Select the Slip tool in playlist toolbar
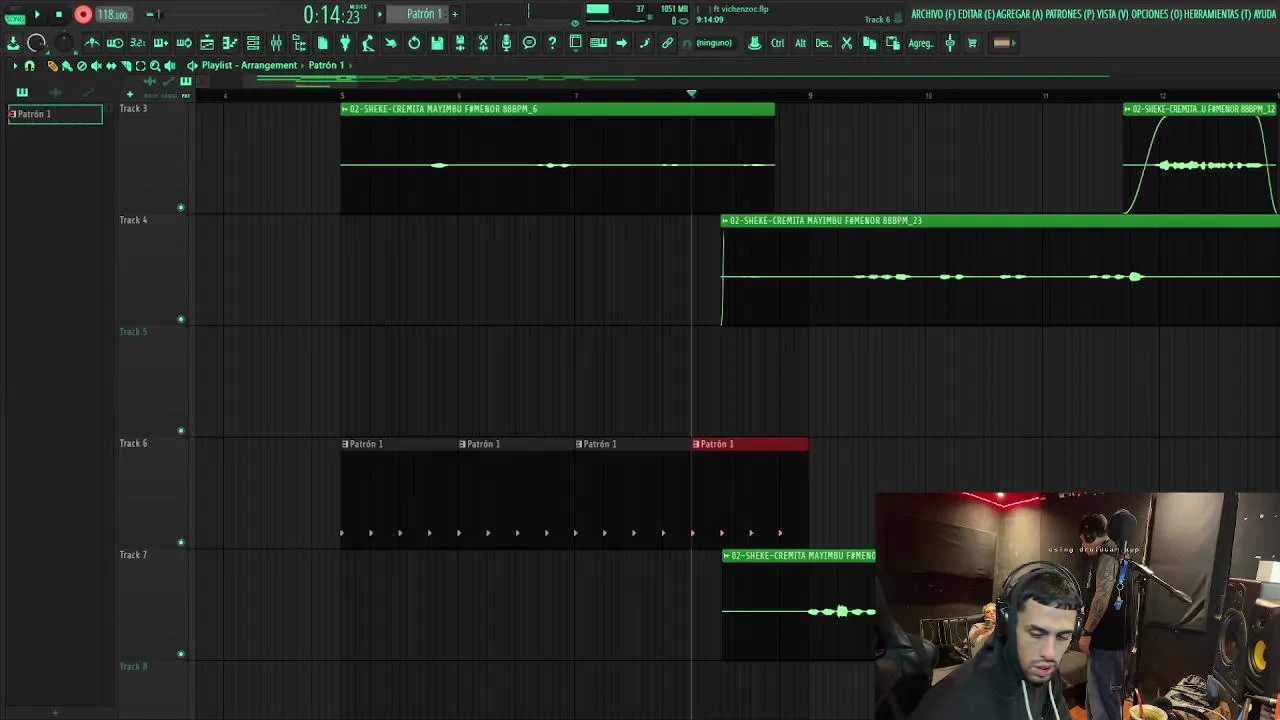The height and width of the screenshot is (720, 1280). tap(111, 66)
